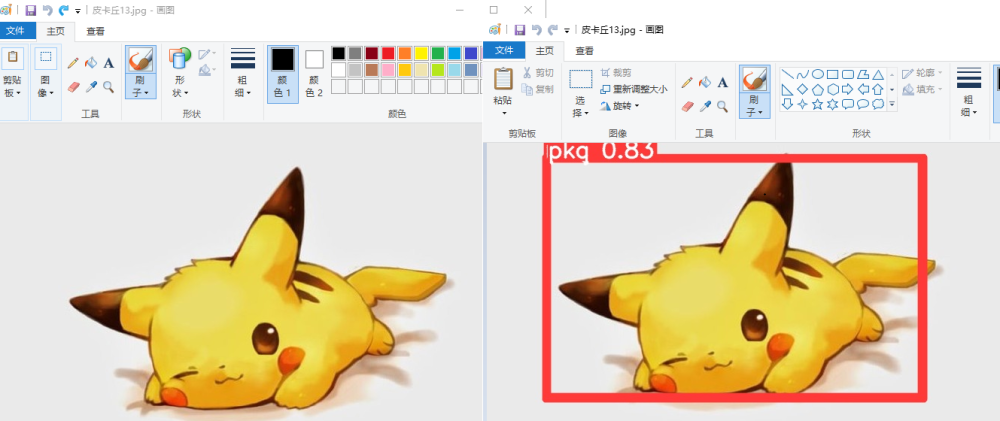Click Copy (复制) in right Paint window
The height and width of the screenshot is (421, 1000).
coord(538,89)
